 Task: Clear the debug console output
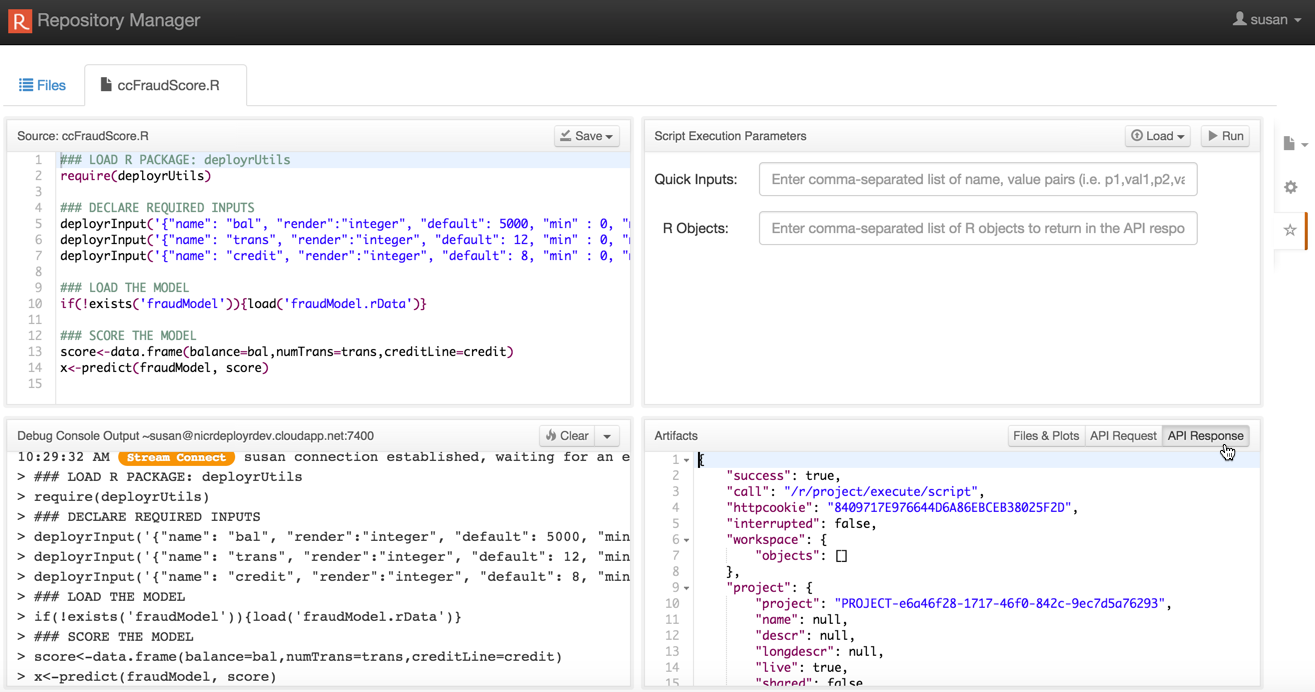point(566,436)
